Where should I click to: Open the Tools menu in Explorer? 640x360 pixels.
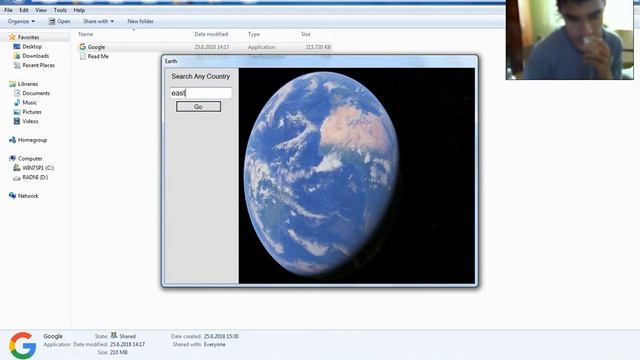click(x=60, y=10)
